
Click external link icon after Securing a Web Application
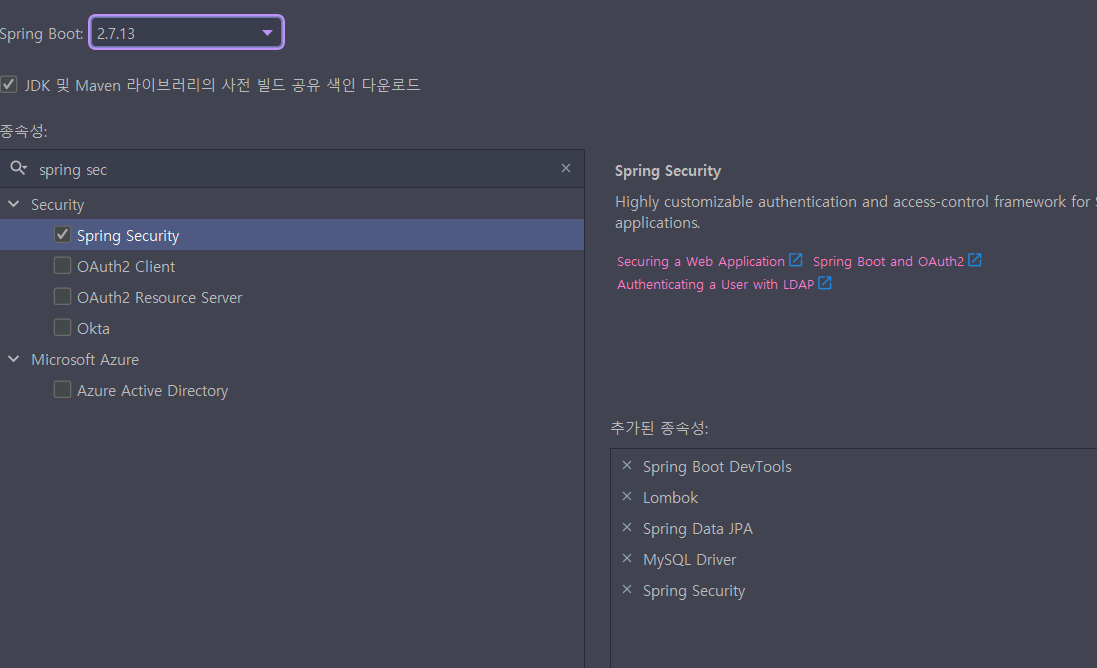(795, 260)
